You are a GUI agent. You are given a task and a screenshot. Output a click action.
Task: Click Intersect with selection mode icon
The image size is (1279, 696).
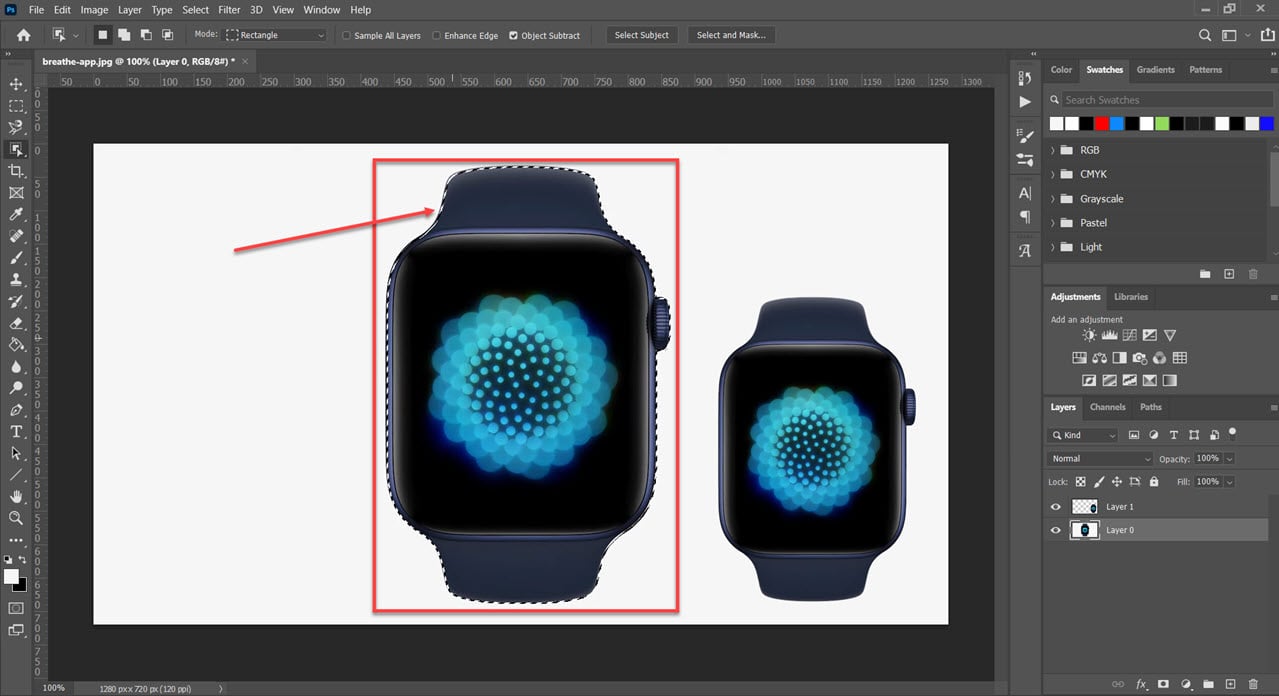pyautogui.click(x=168, y=35)
